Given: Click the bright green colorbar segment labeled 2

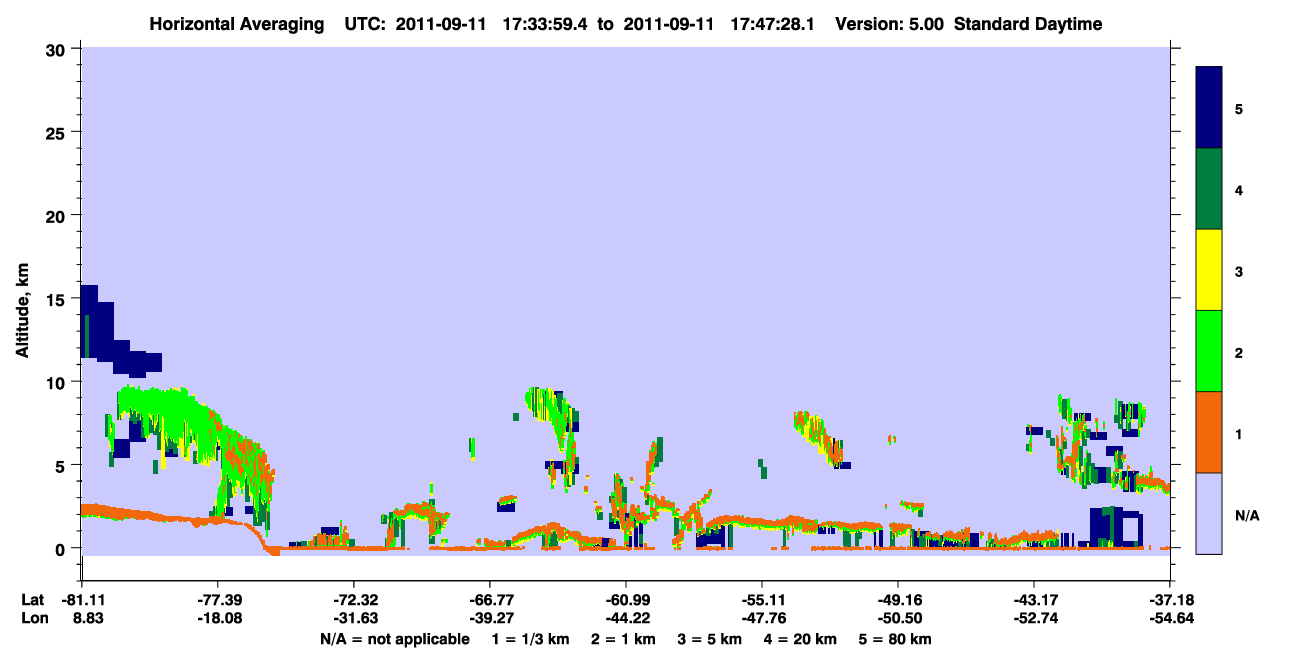Looking at the screenshot, I should (1209, 351).
